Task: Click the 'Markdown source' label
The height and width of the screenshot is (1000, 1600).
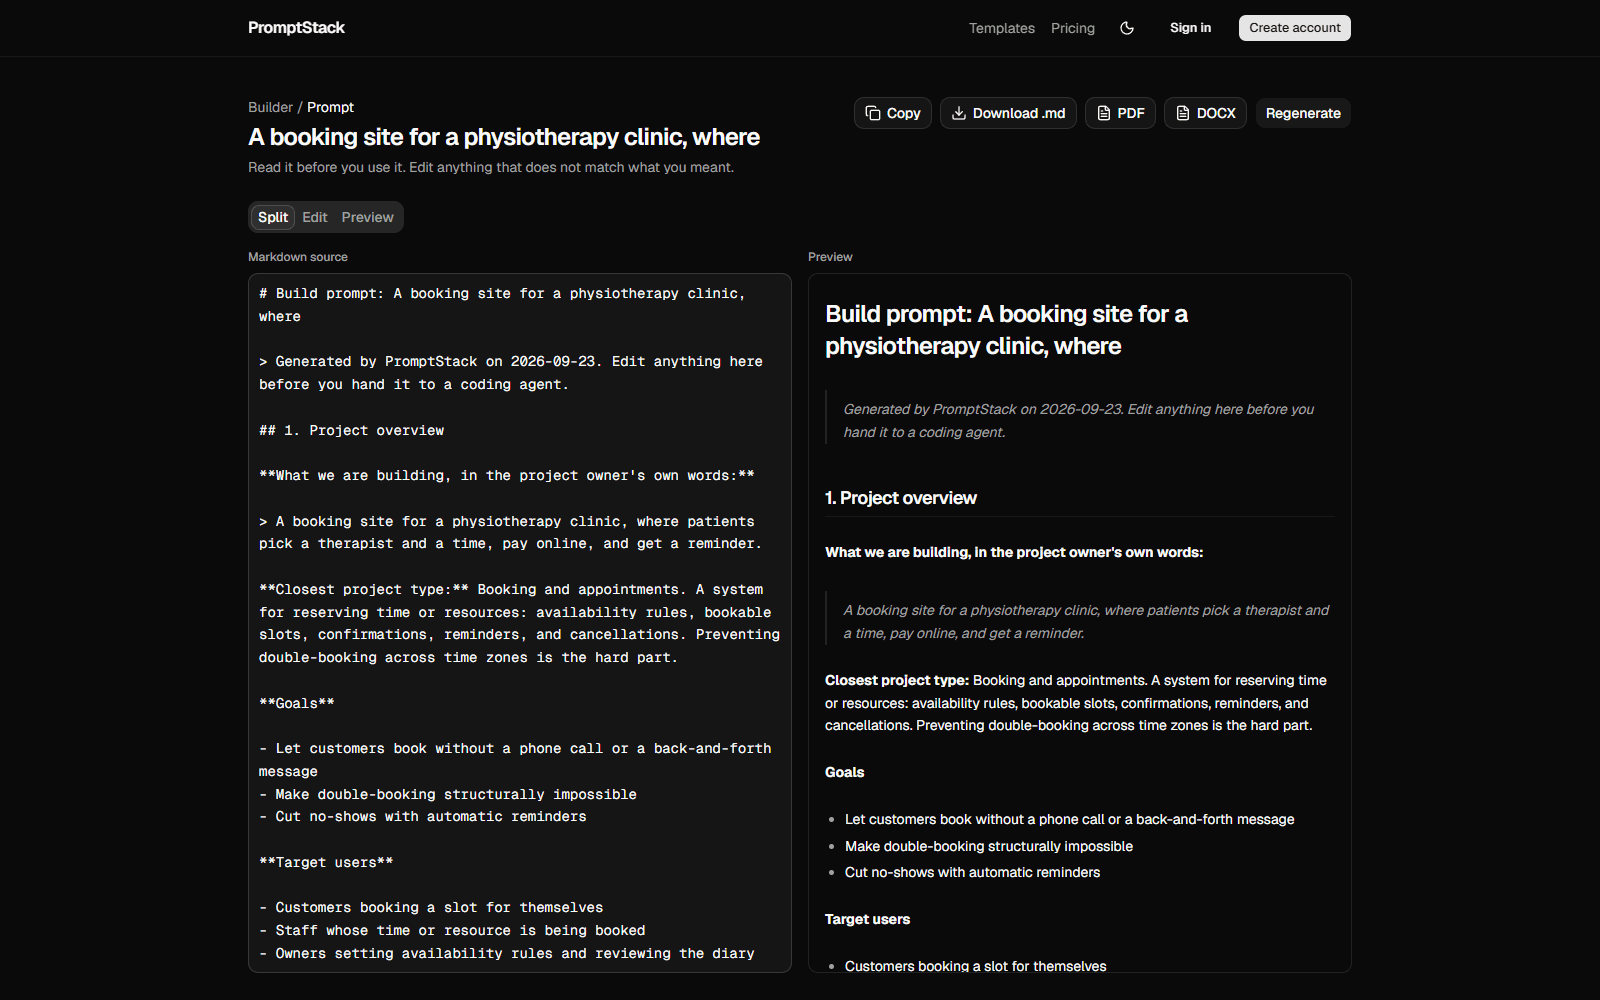Action: pyautogui.click(x=298, y=257)
